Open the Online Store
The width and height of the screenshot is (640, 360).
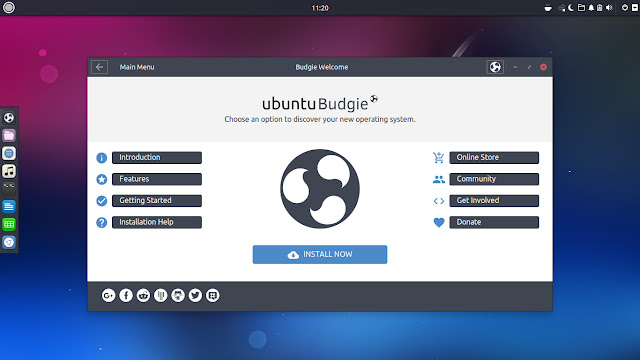pyautogui.click(x=494, y=158)
